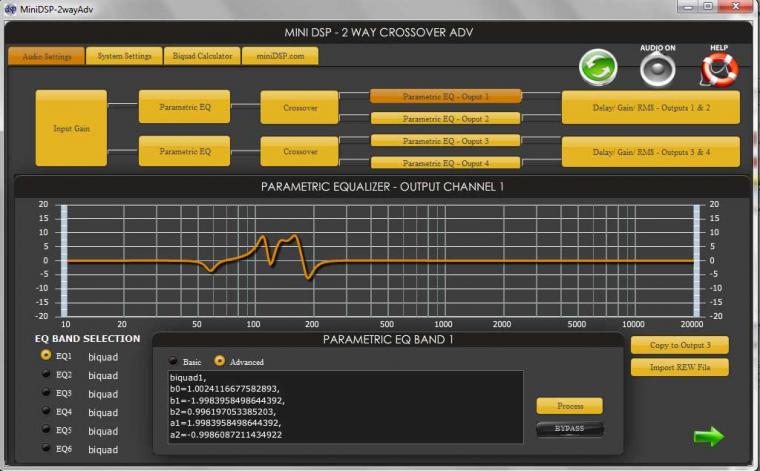Switch to Basic EQ mode

173,361
